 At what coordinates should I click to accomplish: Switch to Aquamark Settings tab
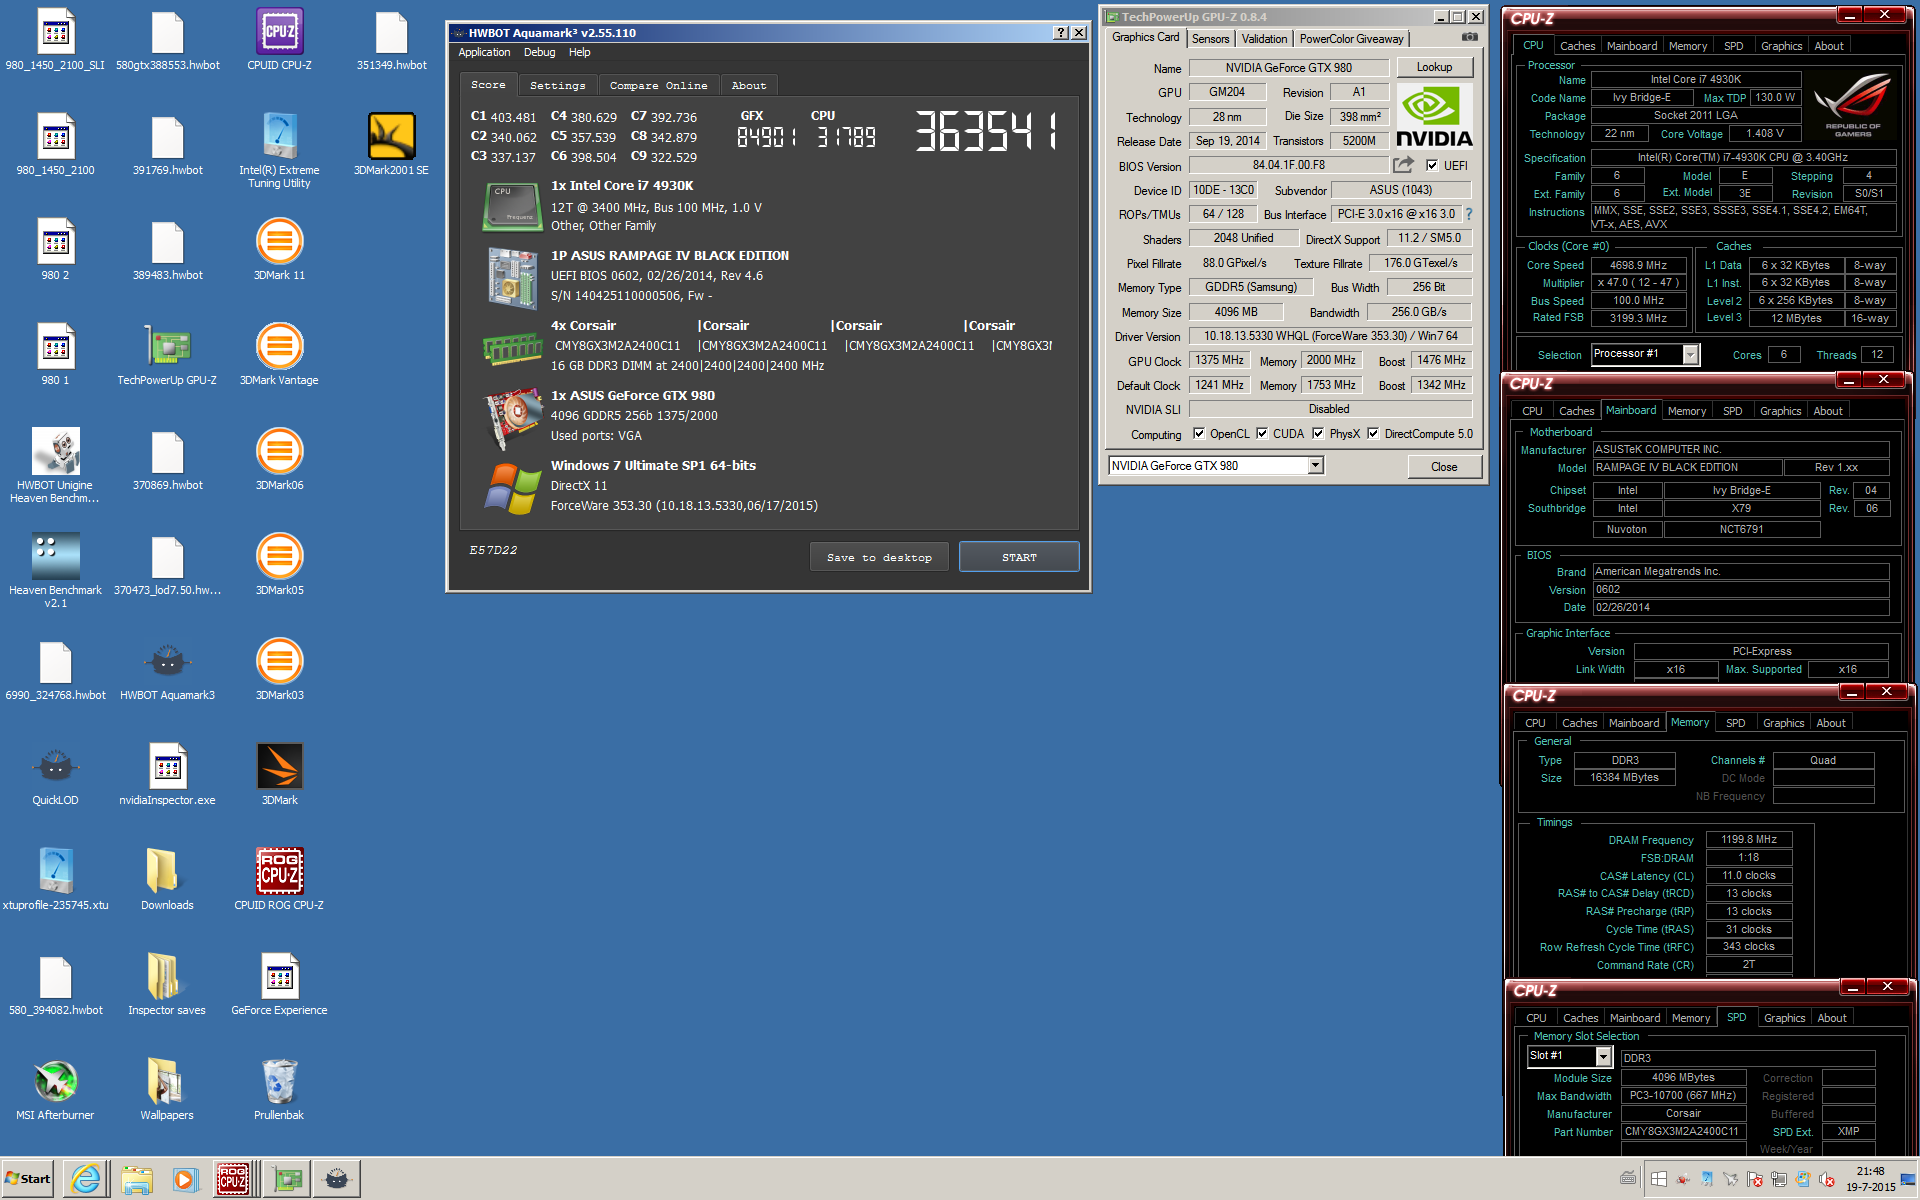pos(557,85)
